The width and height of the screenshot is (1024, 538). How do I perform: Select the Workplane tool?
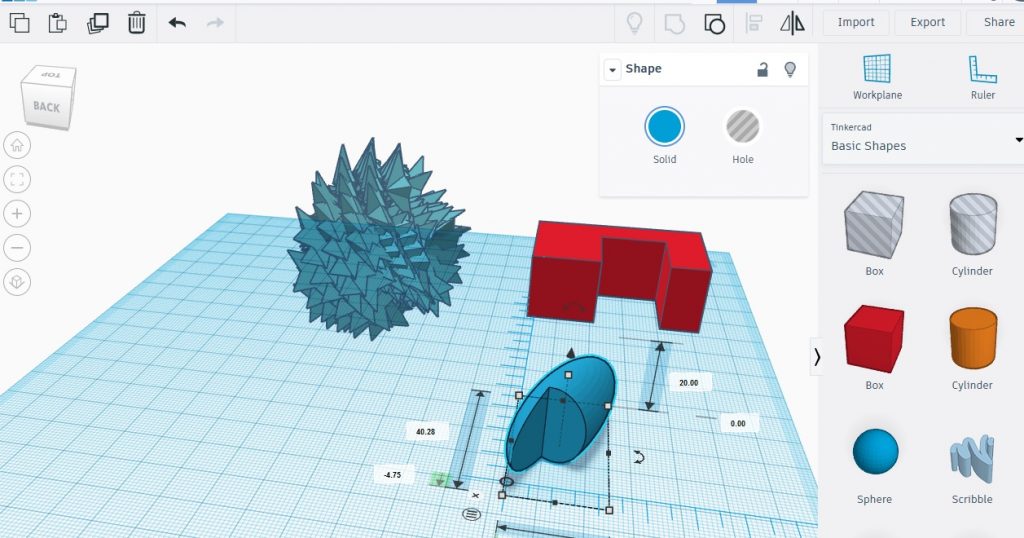[877, 76]
